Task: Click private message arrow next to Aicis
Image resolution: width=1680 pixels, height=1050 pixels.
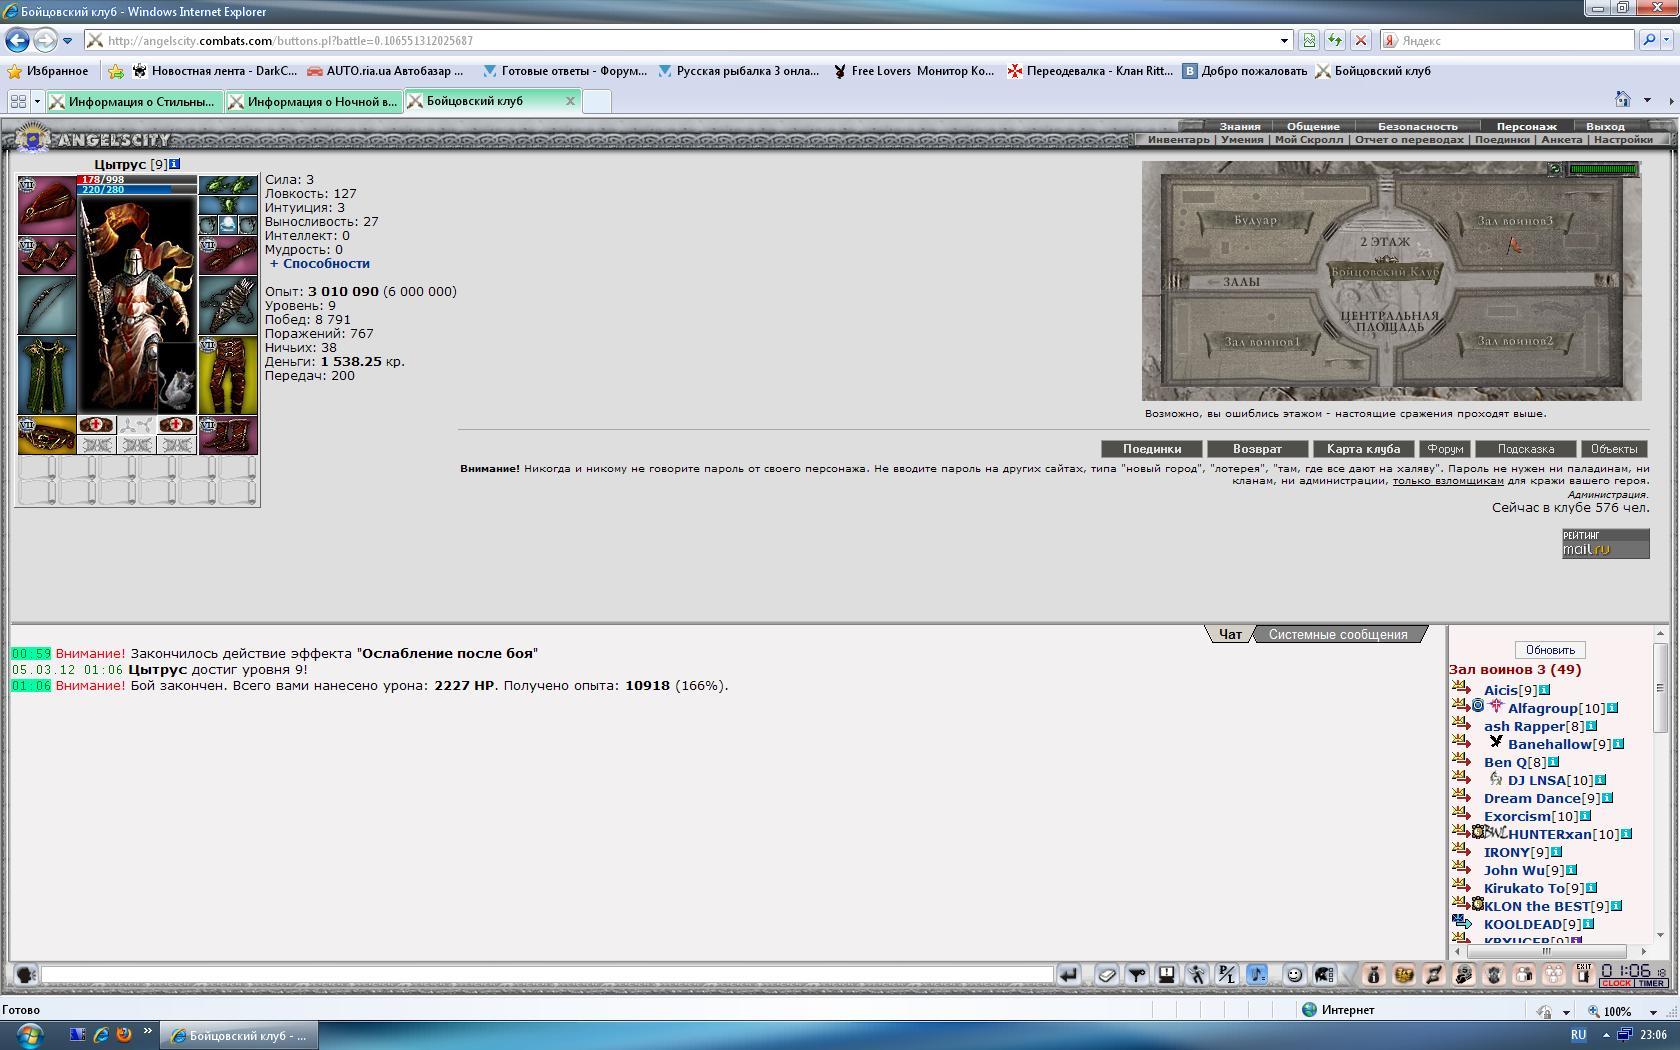Action: click(x=1462, y=689)
